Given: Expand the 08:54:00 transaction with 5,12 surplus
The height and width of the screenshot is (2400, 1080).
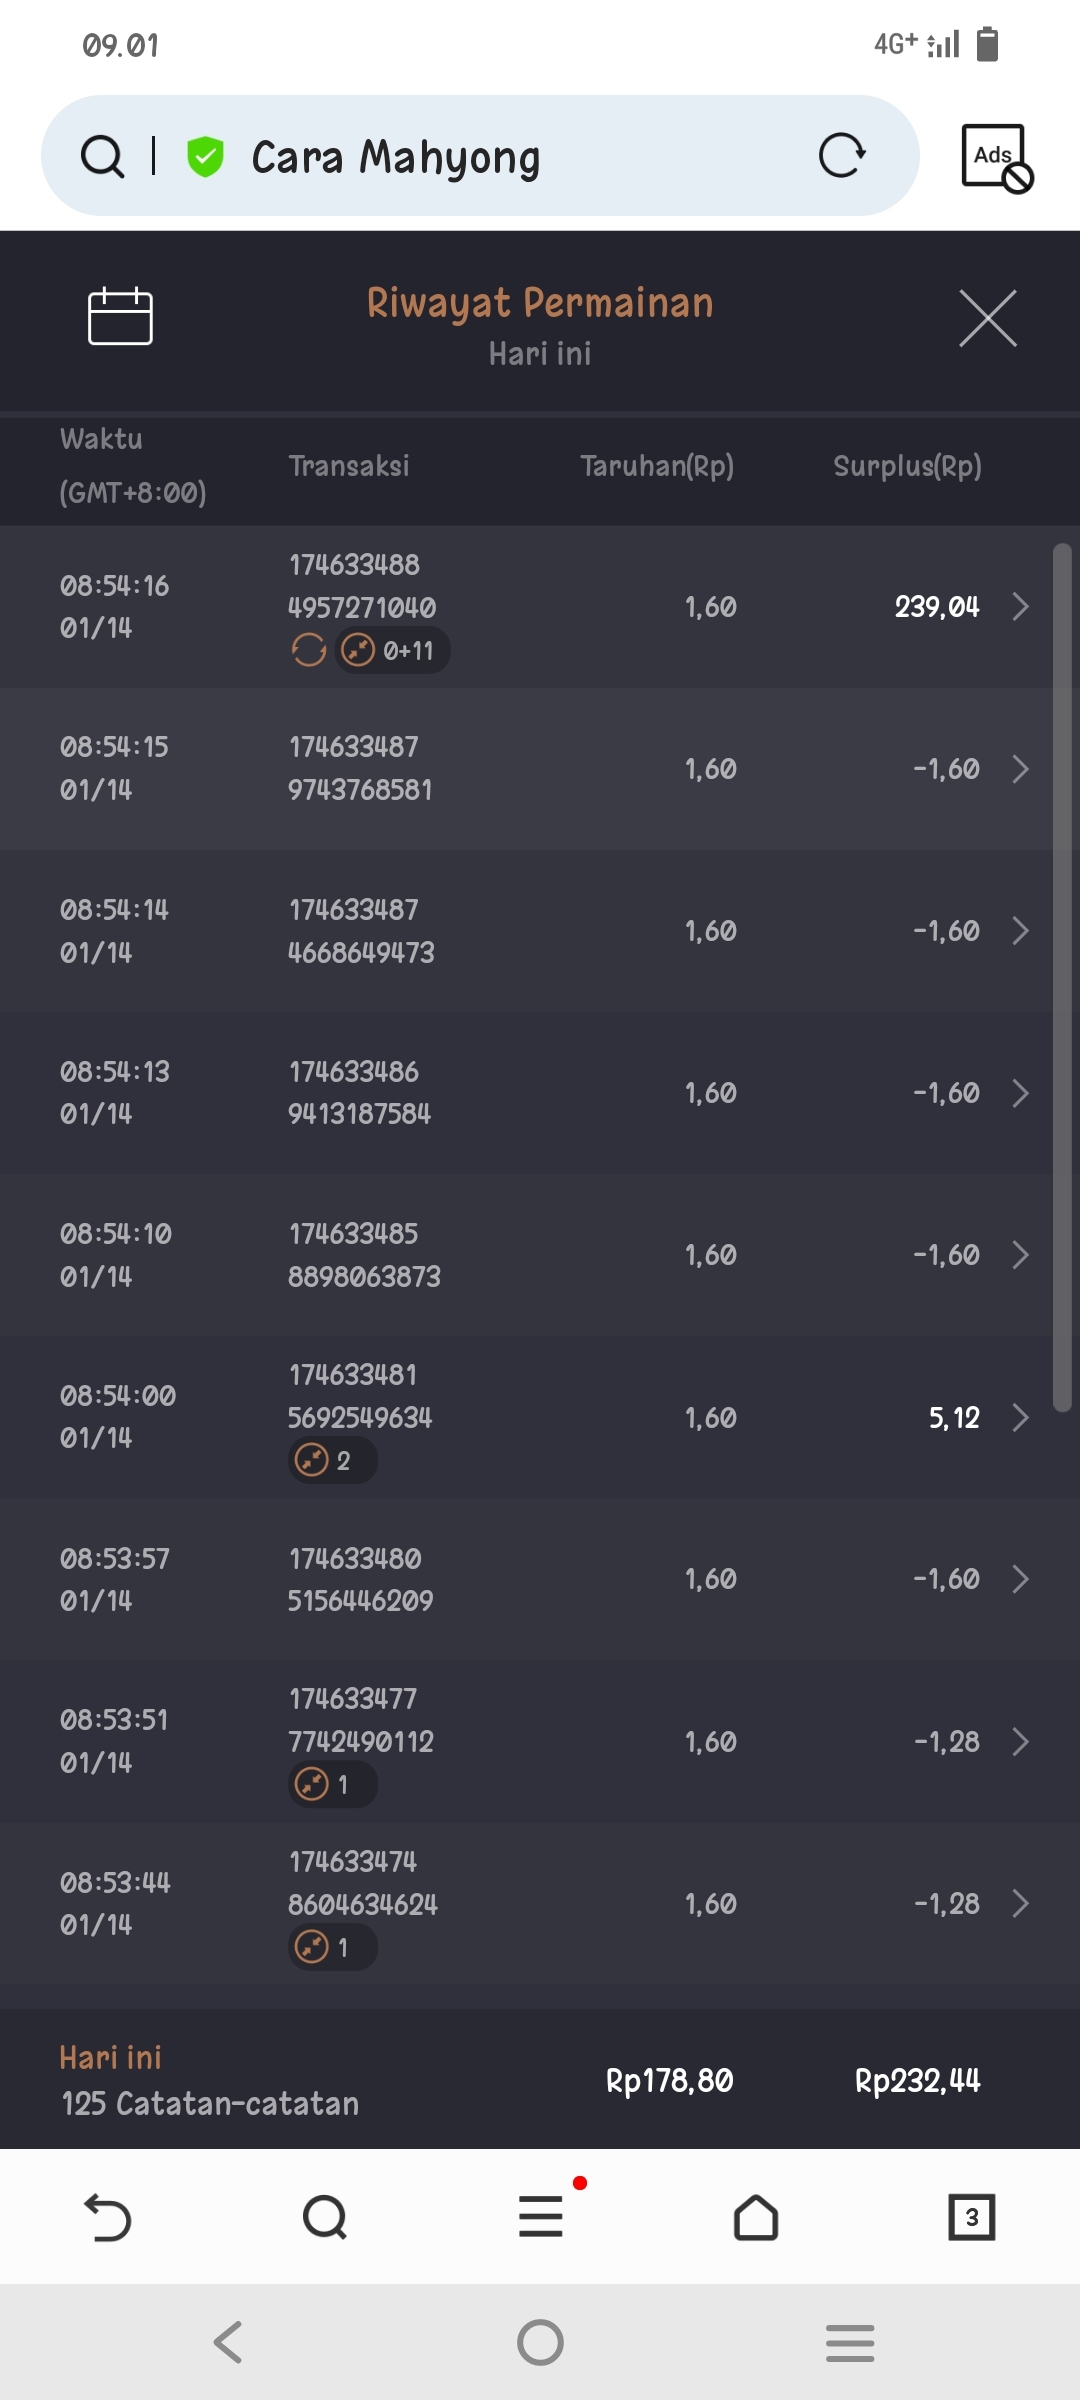Looking at the screenshot, I should pyautogui.click(x=1020, y=1417).
